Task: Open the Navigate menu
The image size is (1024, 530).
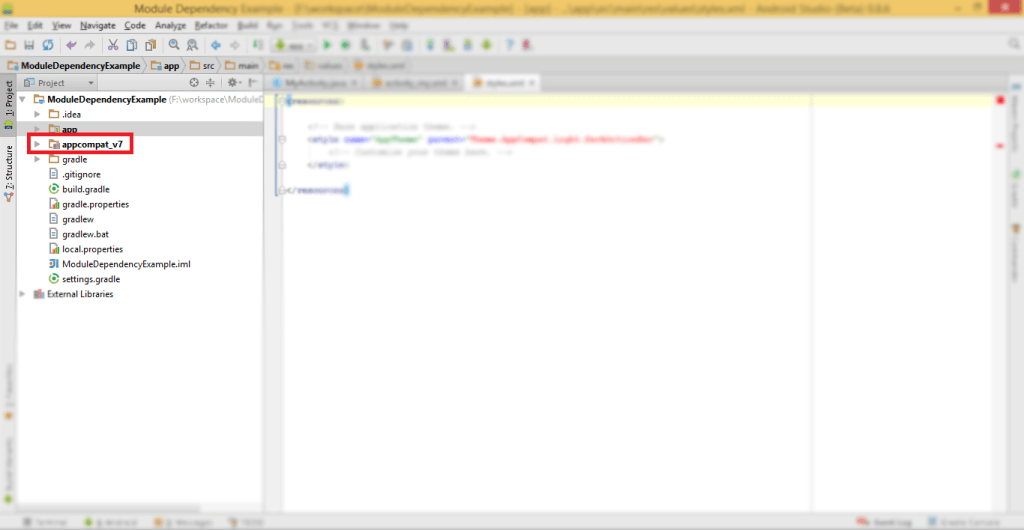Action: (x=98, y=25)
